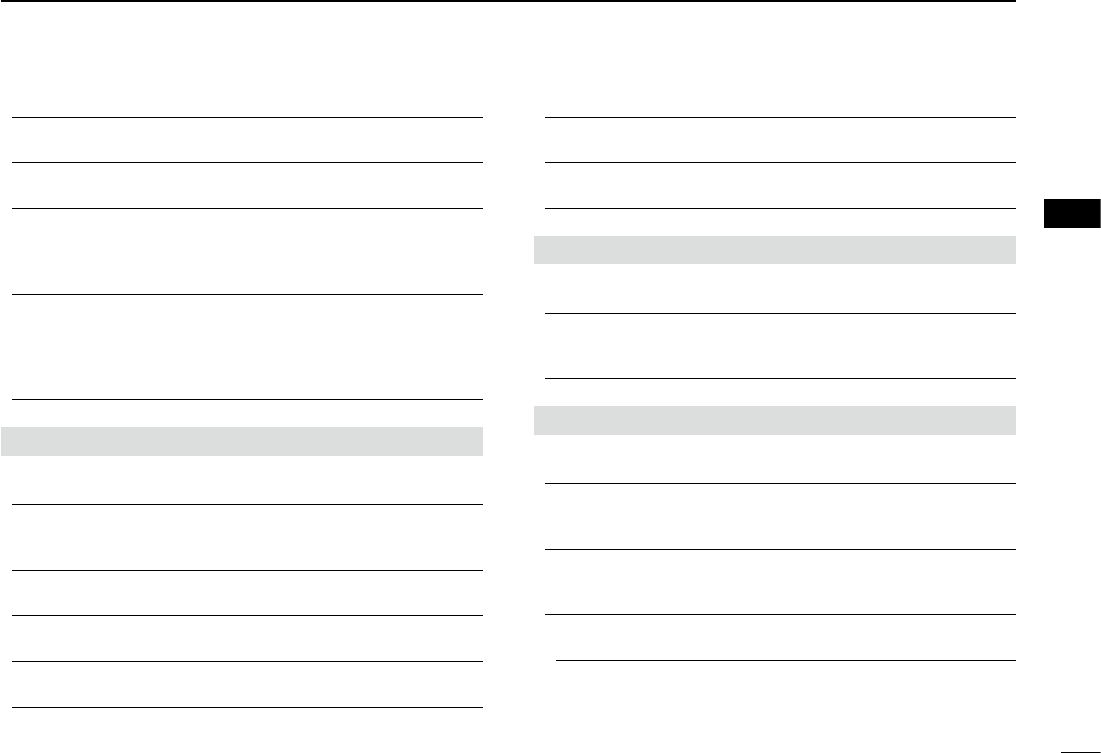Click the row directly below the lower right gray bar
The width and height of the screenshot is (1101, 753).
[x=780, y=460]
